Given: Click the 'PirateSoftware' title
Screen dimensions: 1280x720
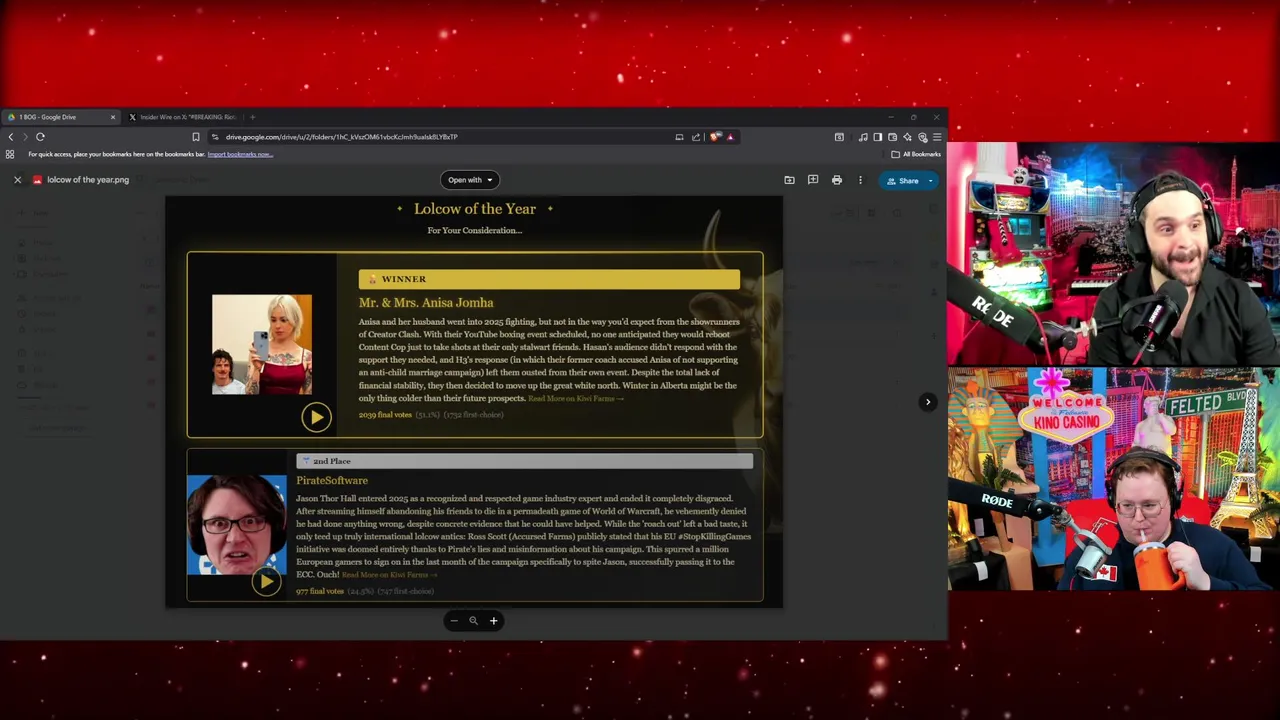Looking at the screenshot, I should pos(332,481).
